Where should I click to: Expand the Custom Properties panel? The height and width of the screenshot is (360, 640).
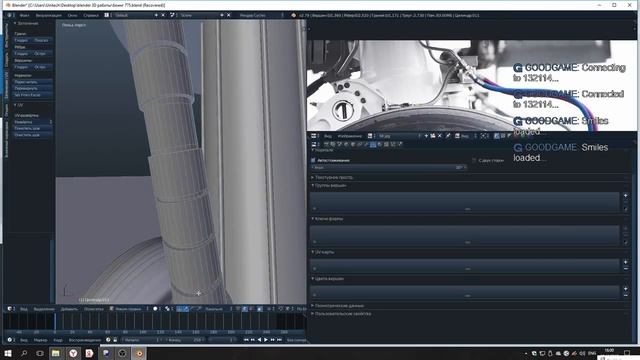341,314
